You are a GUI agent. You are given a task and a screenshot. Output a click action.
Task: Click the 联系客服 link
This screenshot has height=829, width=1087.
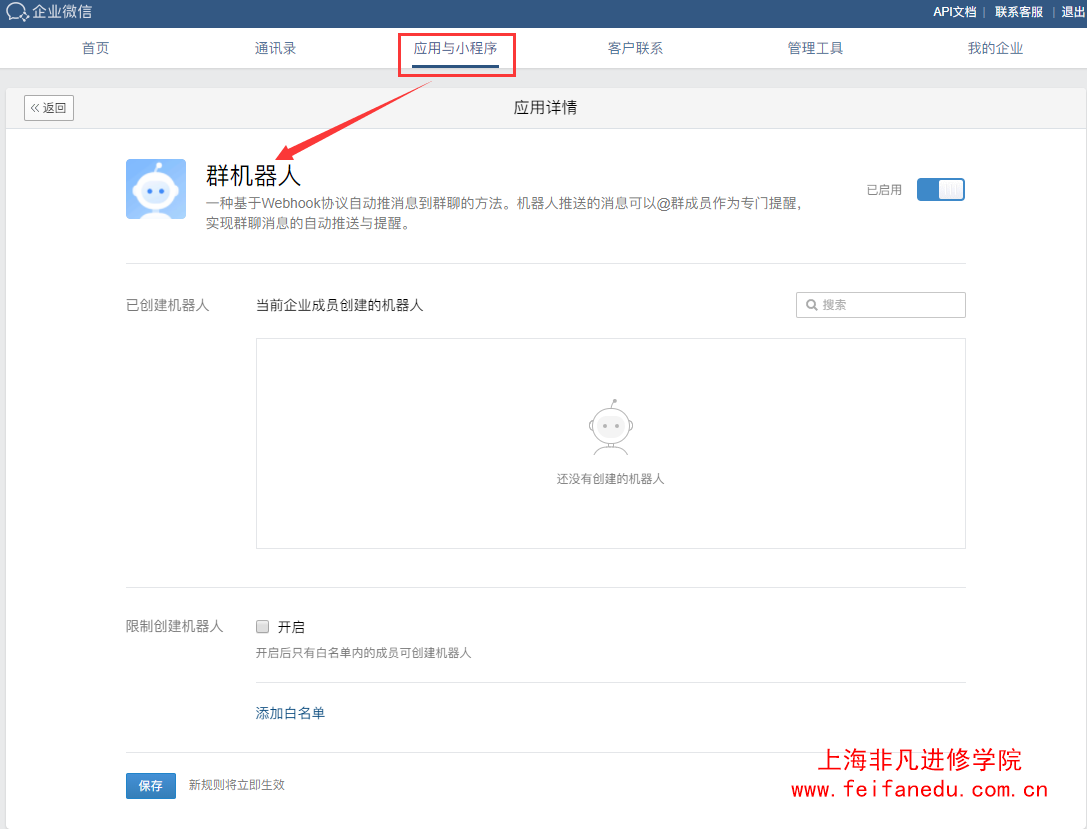pyautogui.click(x=1018, y=12)
